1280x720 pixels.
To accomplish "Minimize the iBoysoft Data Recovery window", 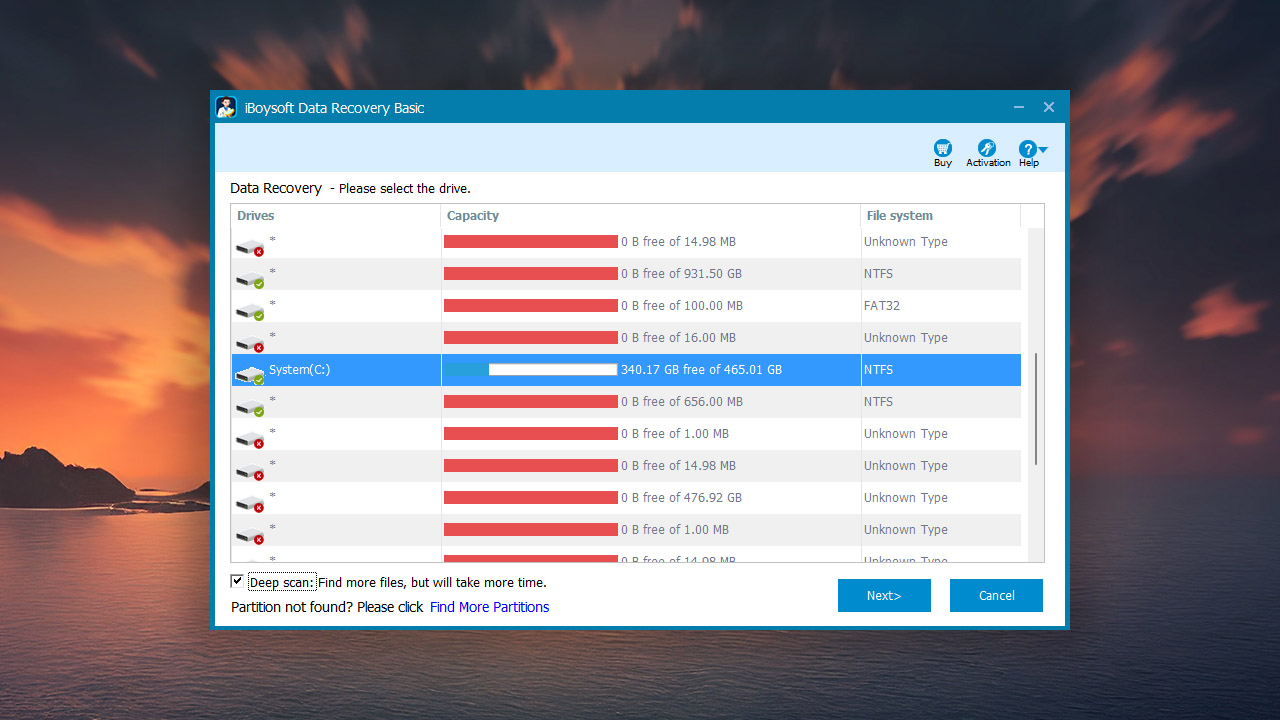I will click(x=1018, y=107).
